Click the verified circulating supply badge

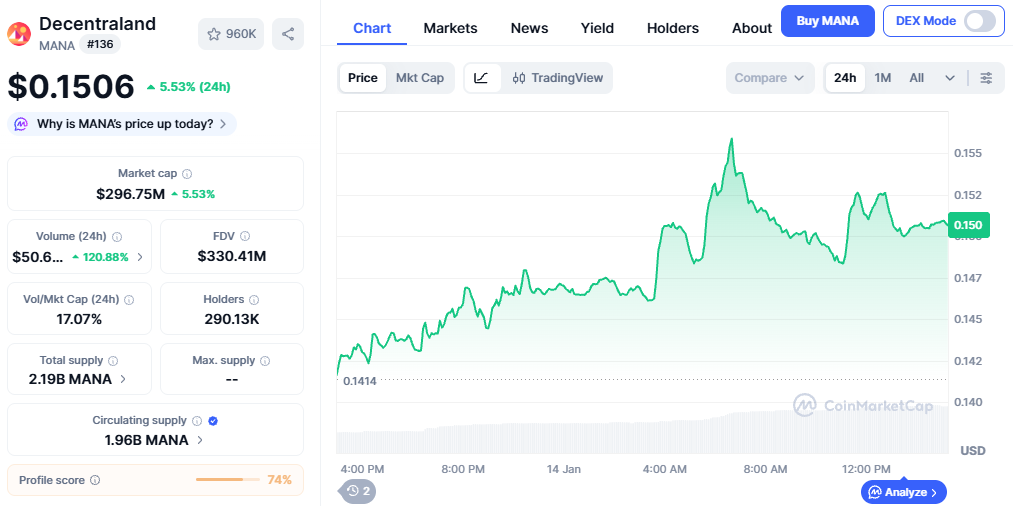213,421
